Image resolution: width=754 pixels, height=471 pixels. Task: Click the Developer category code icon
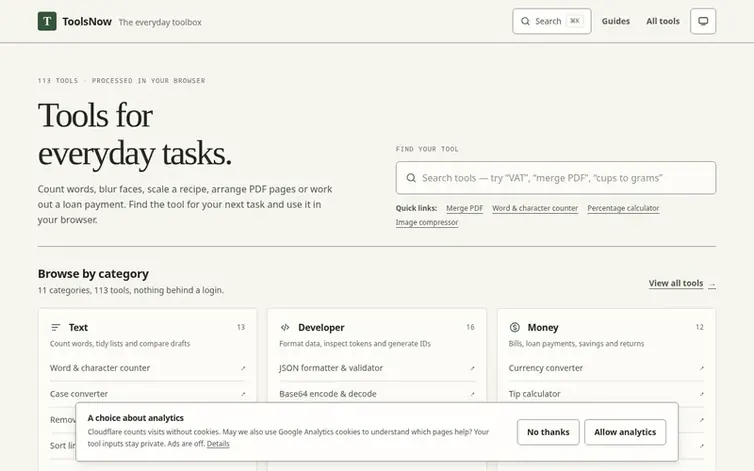pyautogui.click(x=285, y=328)
